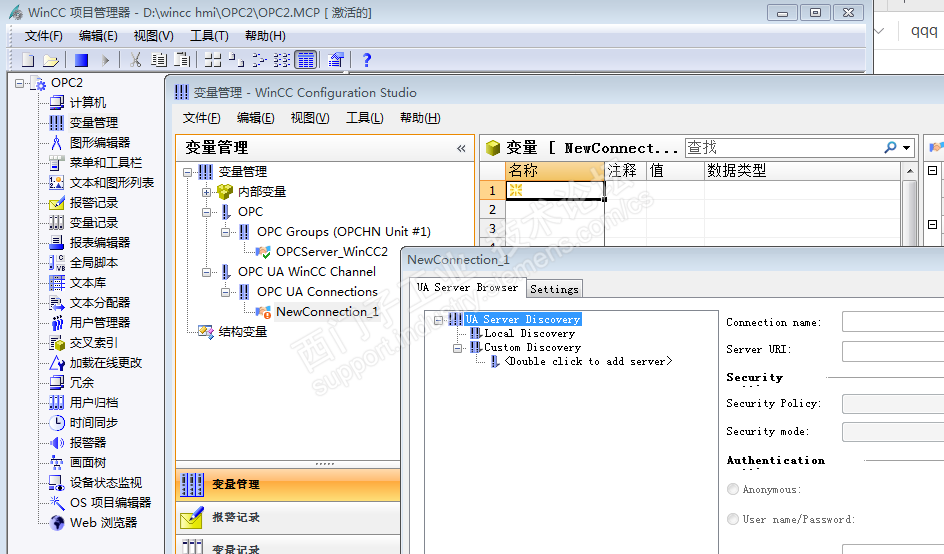Open 视图(V) menu in Configuration Studio
Image resolution: width=944 pixels, height=554 pixels.
(309, 118)
